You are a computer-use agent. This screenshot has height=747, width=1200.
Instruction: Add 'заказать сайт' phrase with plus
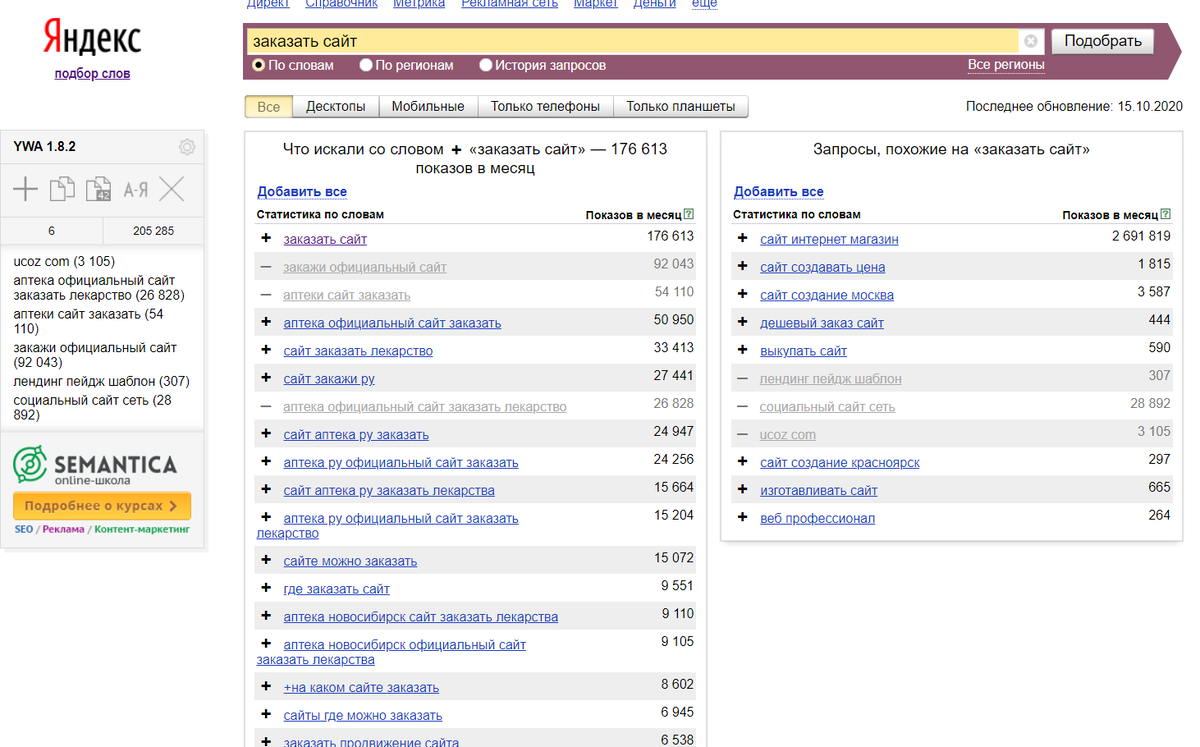[266, 239]
